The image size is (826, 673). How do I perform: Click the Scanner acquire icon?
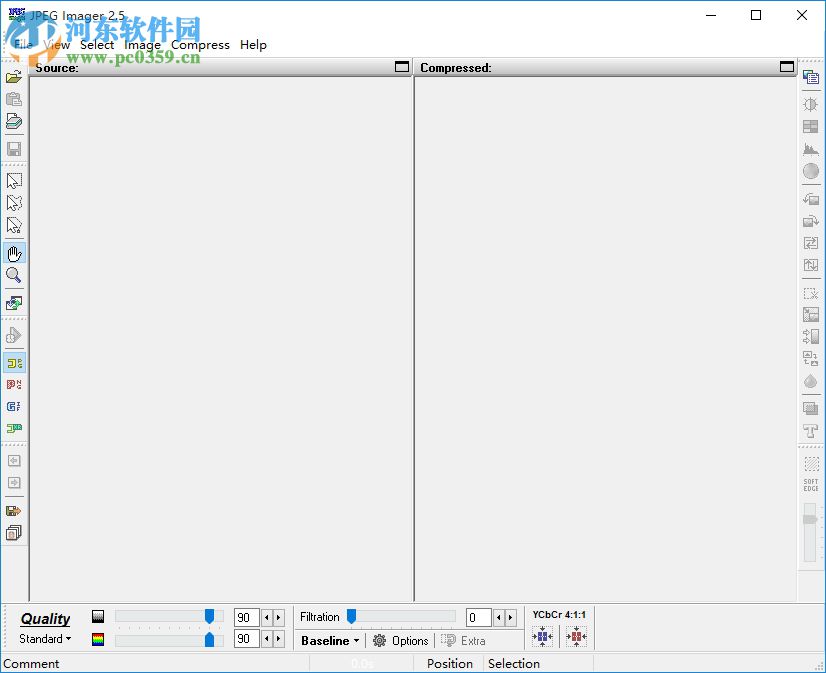[x=14, y=121]
